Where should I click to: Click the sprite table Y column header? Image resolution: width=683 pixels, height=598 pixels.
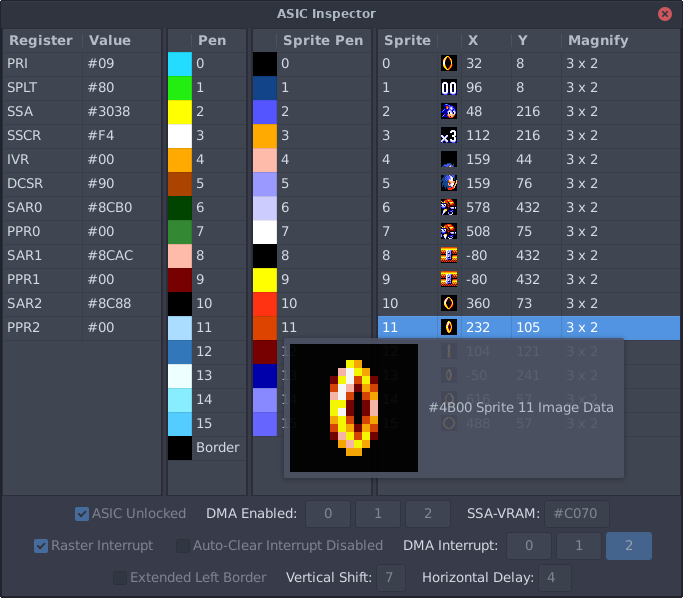click(x=536, y=41)
